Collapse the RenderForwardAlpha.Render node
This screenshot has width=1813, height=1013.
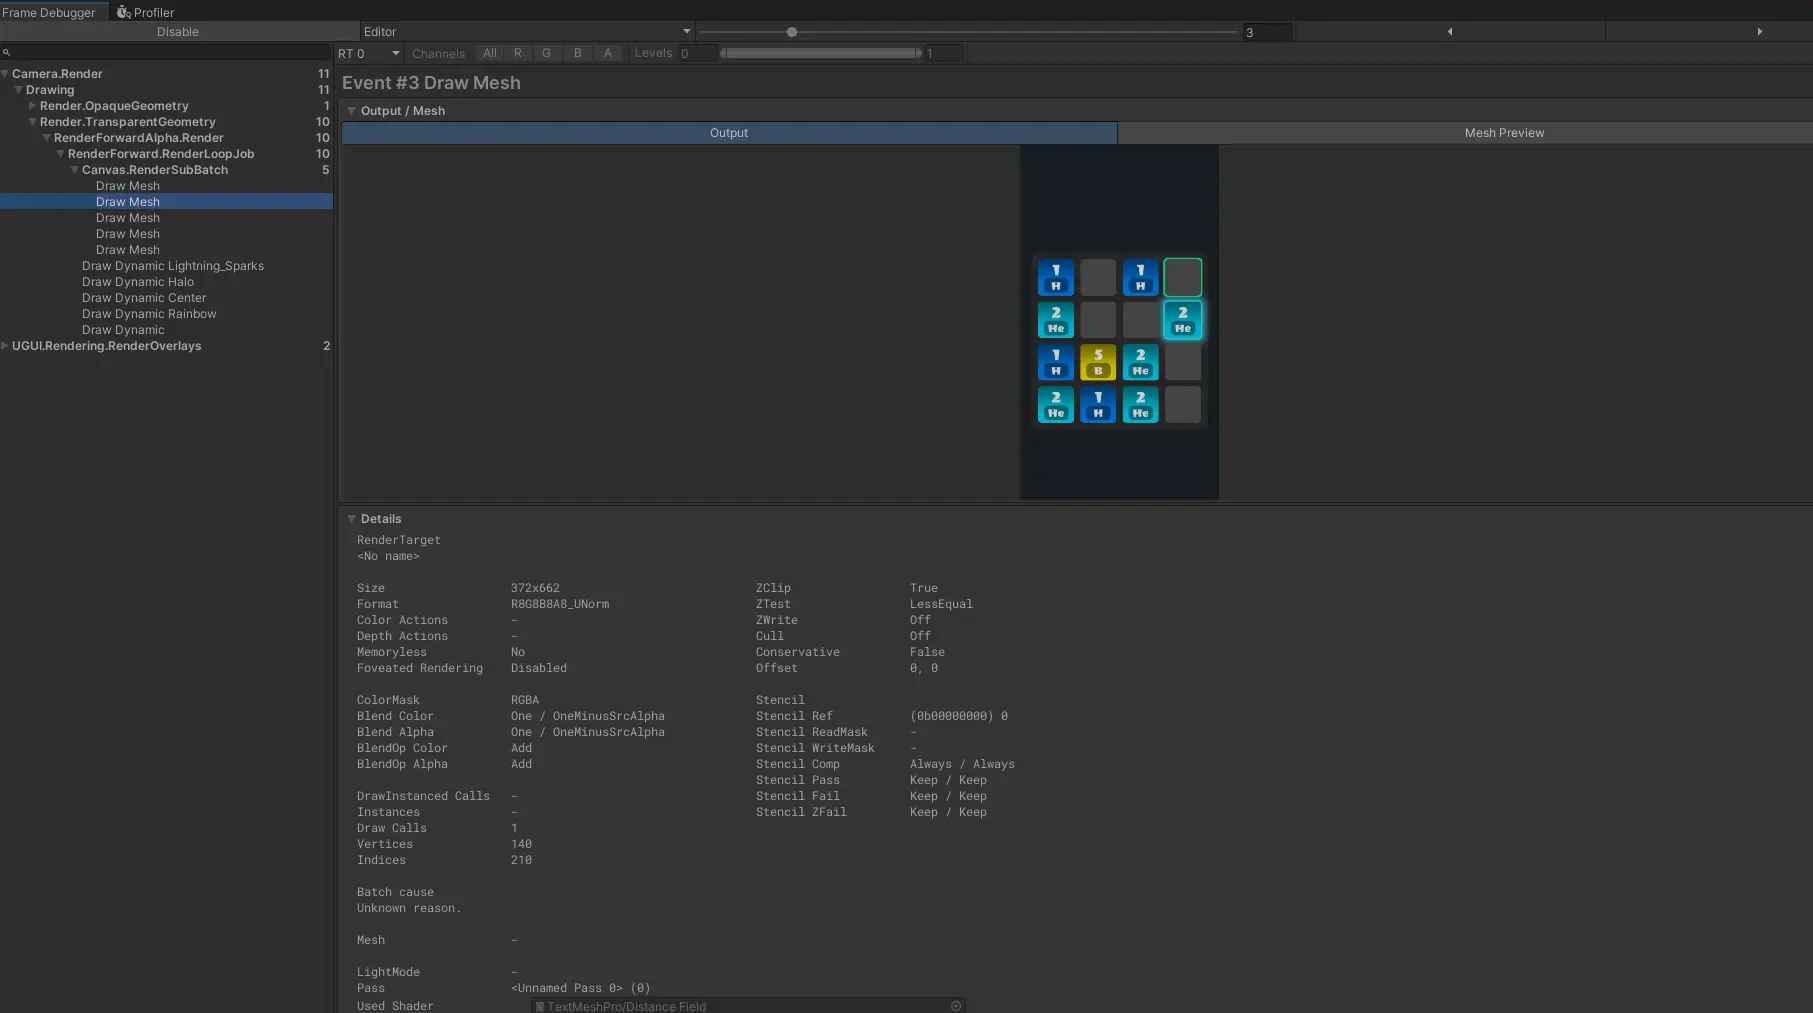point(46,138)
